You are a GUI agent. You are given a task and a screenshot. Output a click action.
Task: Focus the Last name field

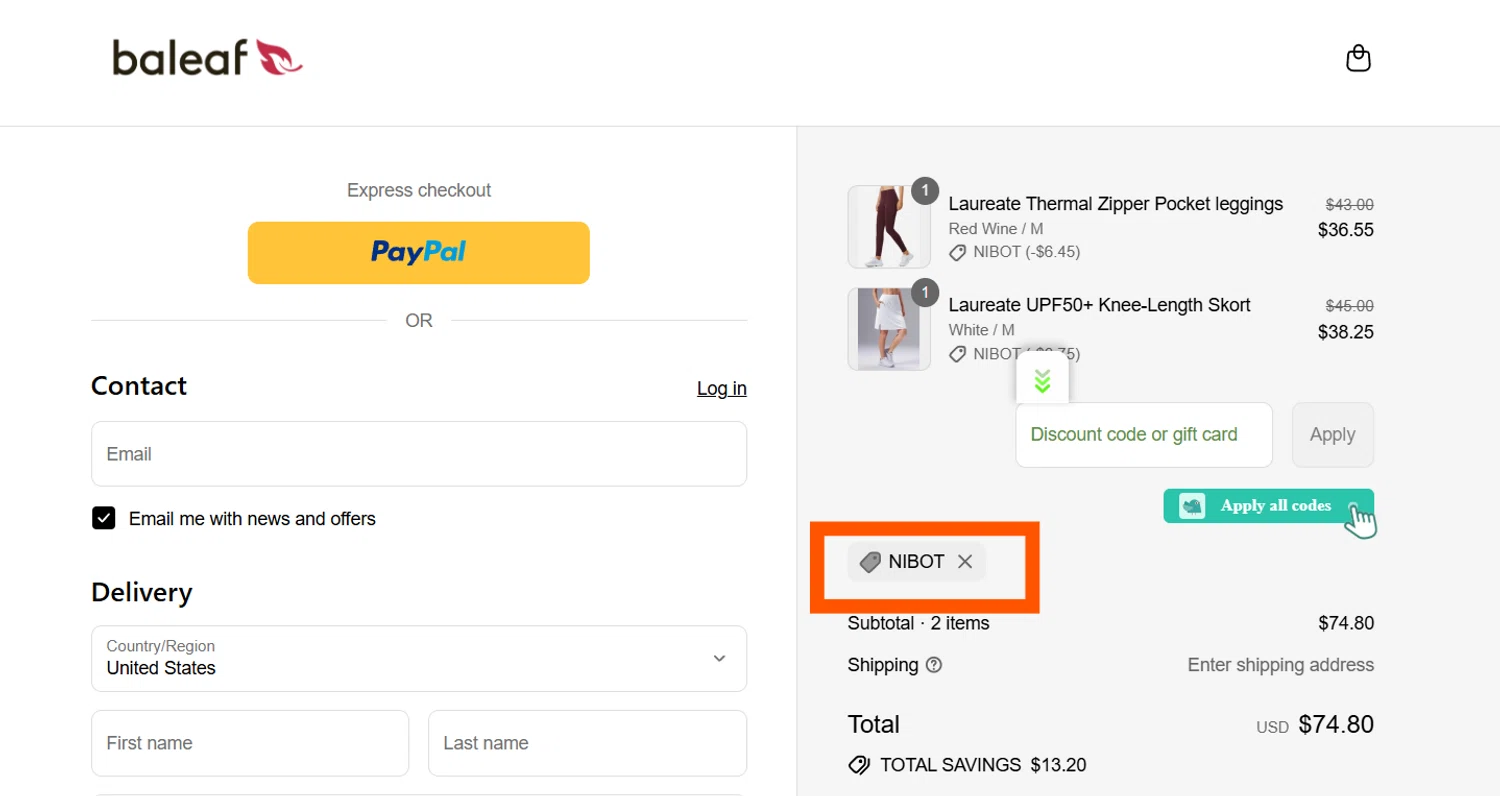tap(587, 743)
